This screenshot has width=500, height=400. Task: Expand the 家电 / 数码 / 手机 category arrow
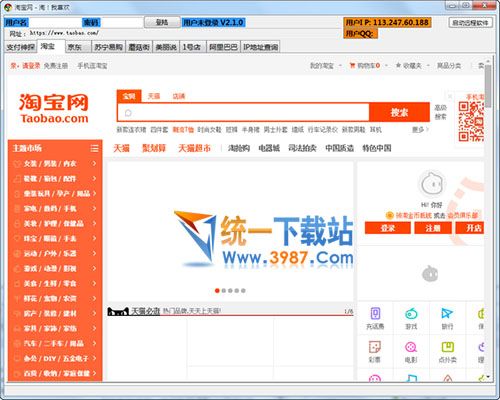click(x=94, y=208)
